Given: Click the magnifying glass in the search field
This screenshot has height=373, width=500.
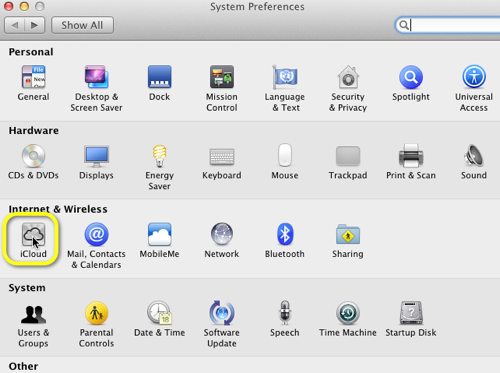Looking at the screenshot, I should point(404,25).
